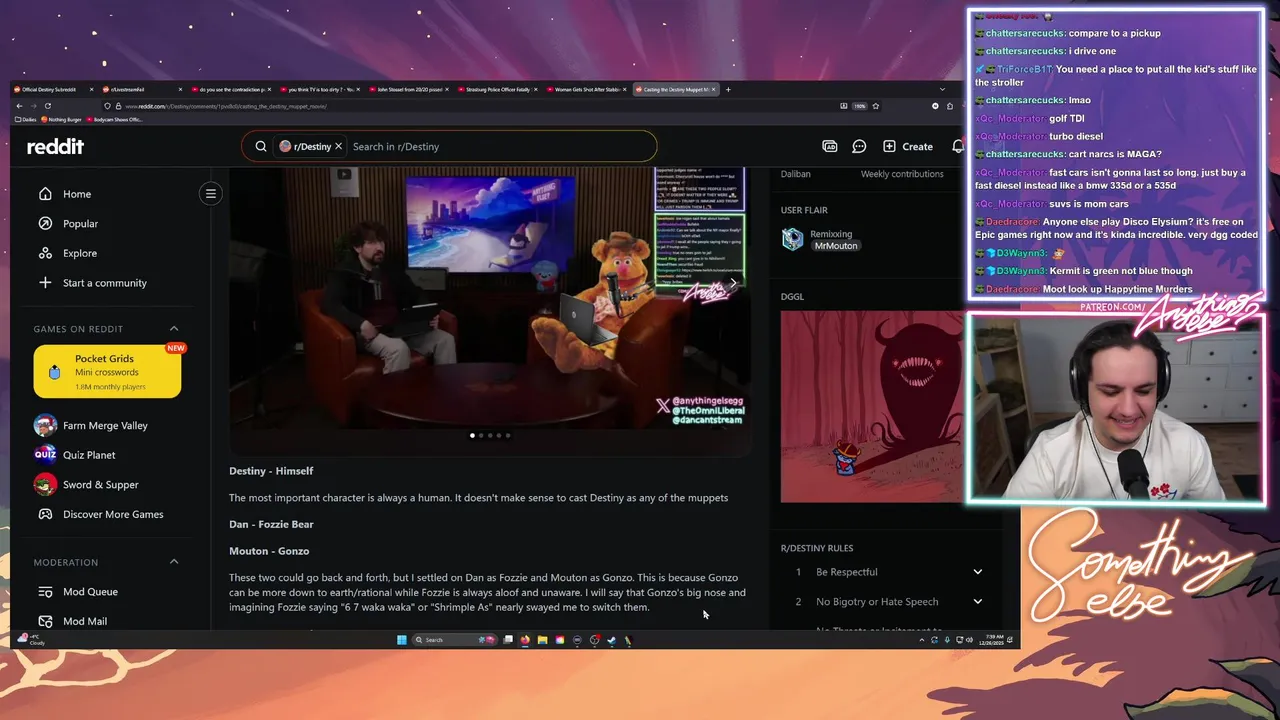The width and height of the screenshot is (1280, 720).
Task: Click the Mod Mail envelope icon
Action: click(45, 621)
